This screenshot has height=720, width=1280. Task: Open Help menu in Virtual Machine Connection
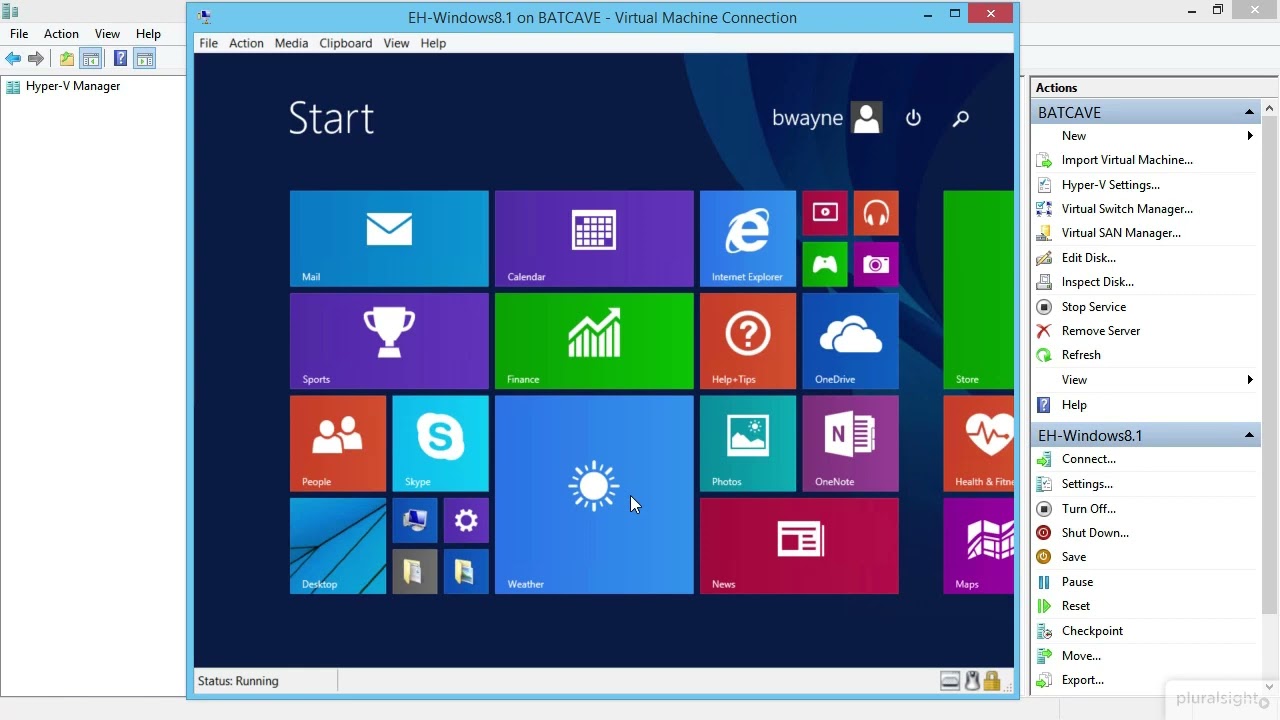[x=433, y=43]
